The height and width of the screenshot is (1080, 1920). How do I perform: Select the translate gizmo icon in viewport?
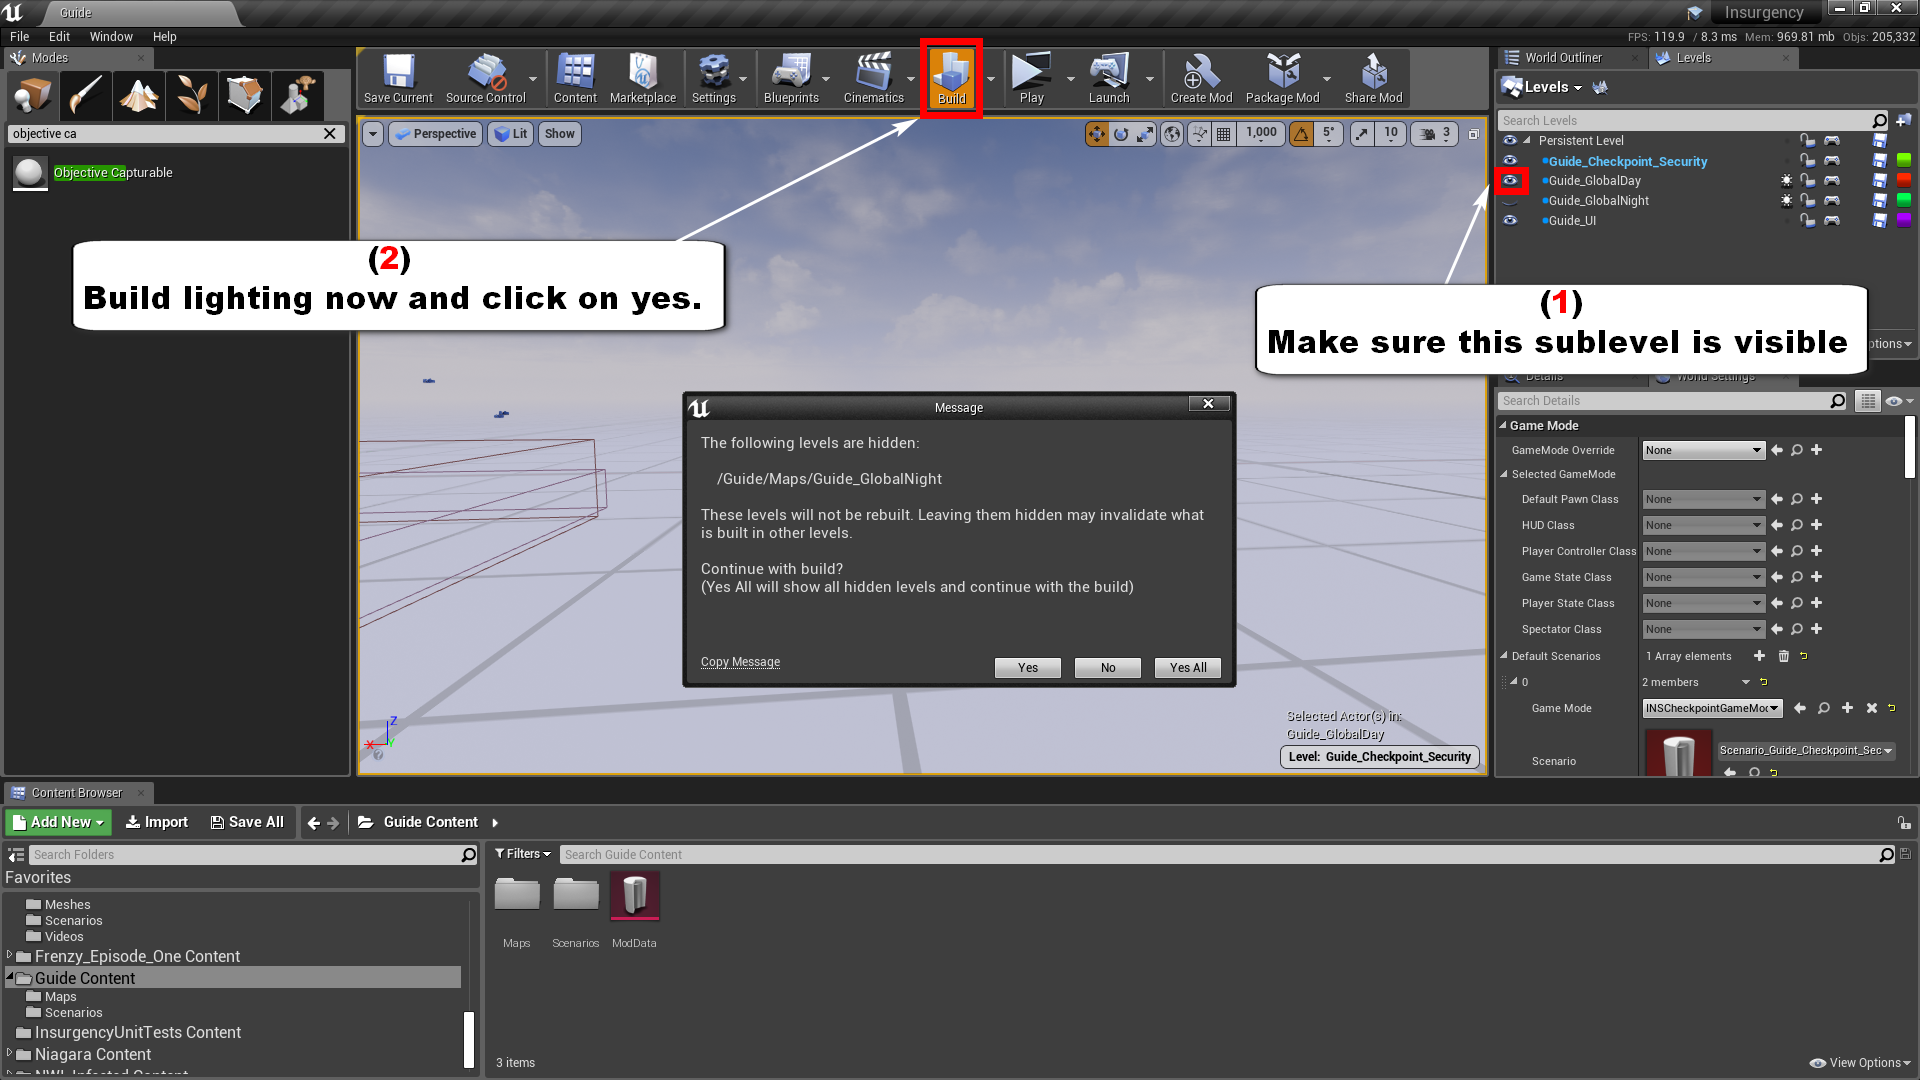(1097, 134)
